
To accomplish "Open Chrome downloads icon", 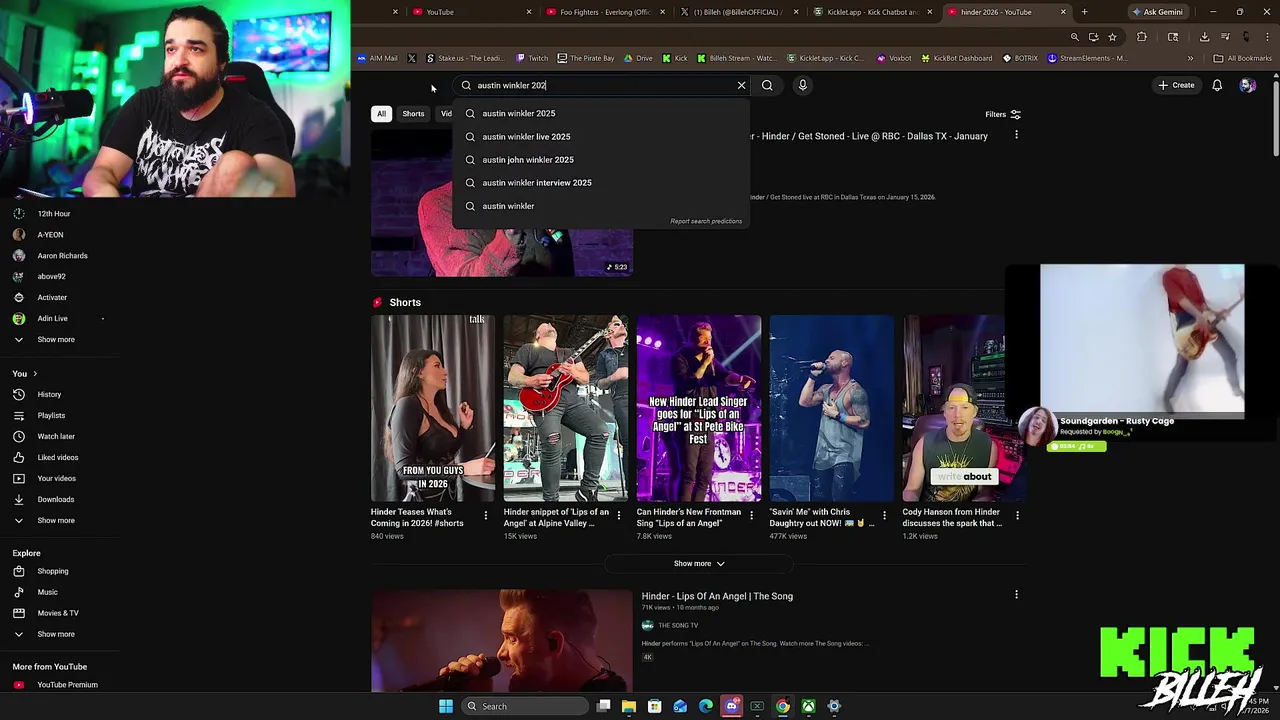I will pyautogui.click(x=1204, y=37).
